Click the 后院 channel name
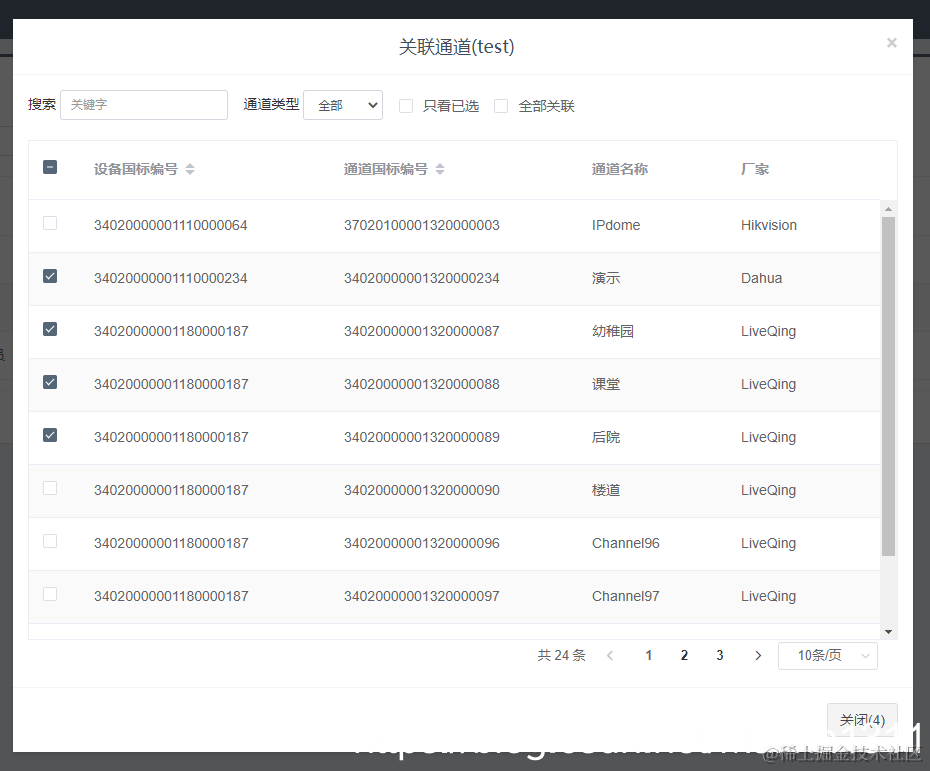The image size is (930, 771). click(x=606, y=437)
